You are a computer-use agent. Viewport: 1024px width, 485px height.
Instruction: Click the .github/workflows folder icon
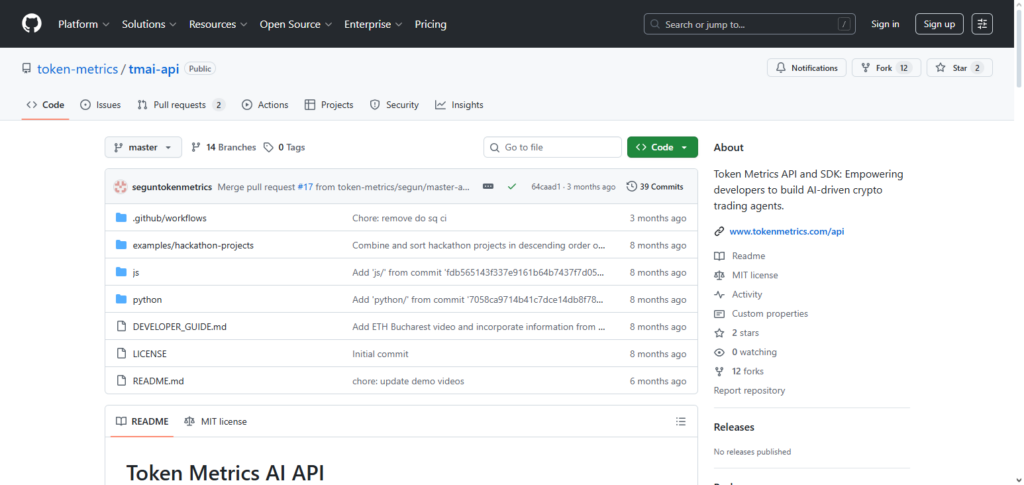(x=121, y=218)
